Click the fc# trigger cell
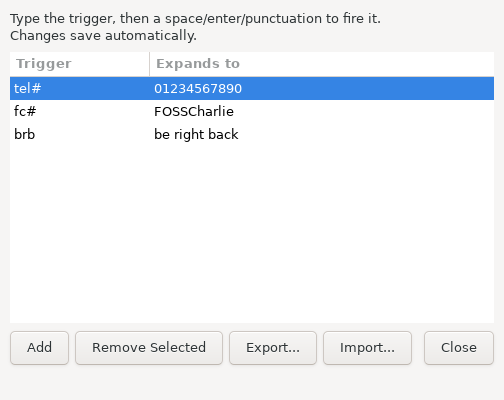 point(25,111)
